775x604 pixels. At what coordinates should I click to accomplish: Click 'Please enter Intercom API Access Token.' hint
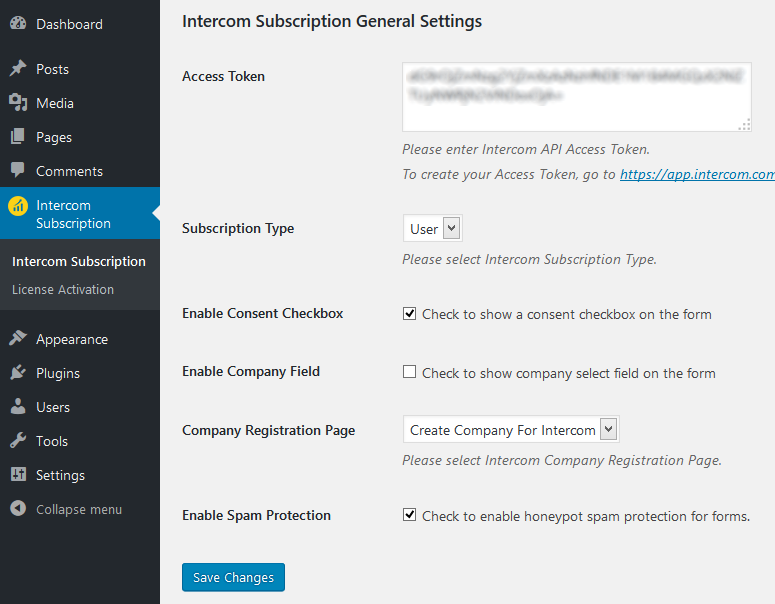(526, 149)
